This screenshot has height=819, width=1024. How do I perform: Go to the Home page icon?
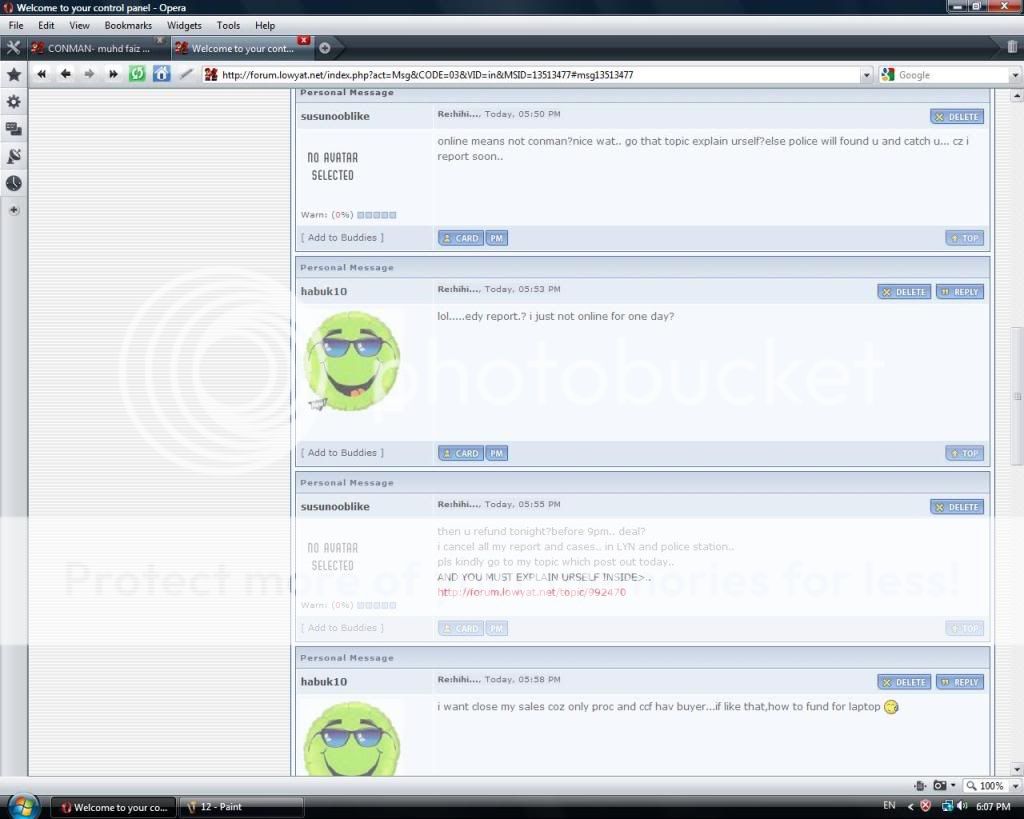(161, 74)
